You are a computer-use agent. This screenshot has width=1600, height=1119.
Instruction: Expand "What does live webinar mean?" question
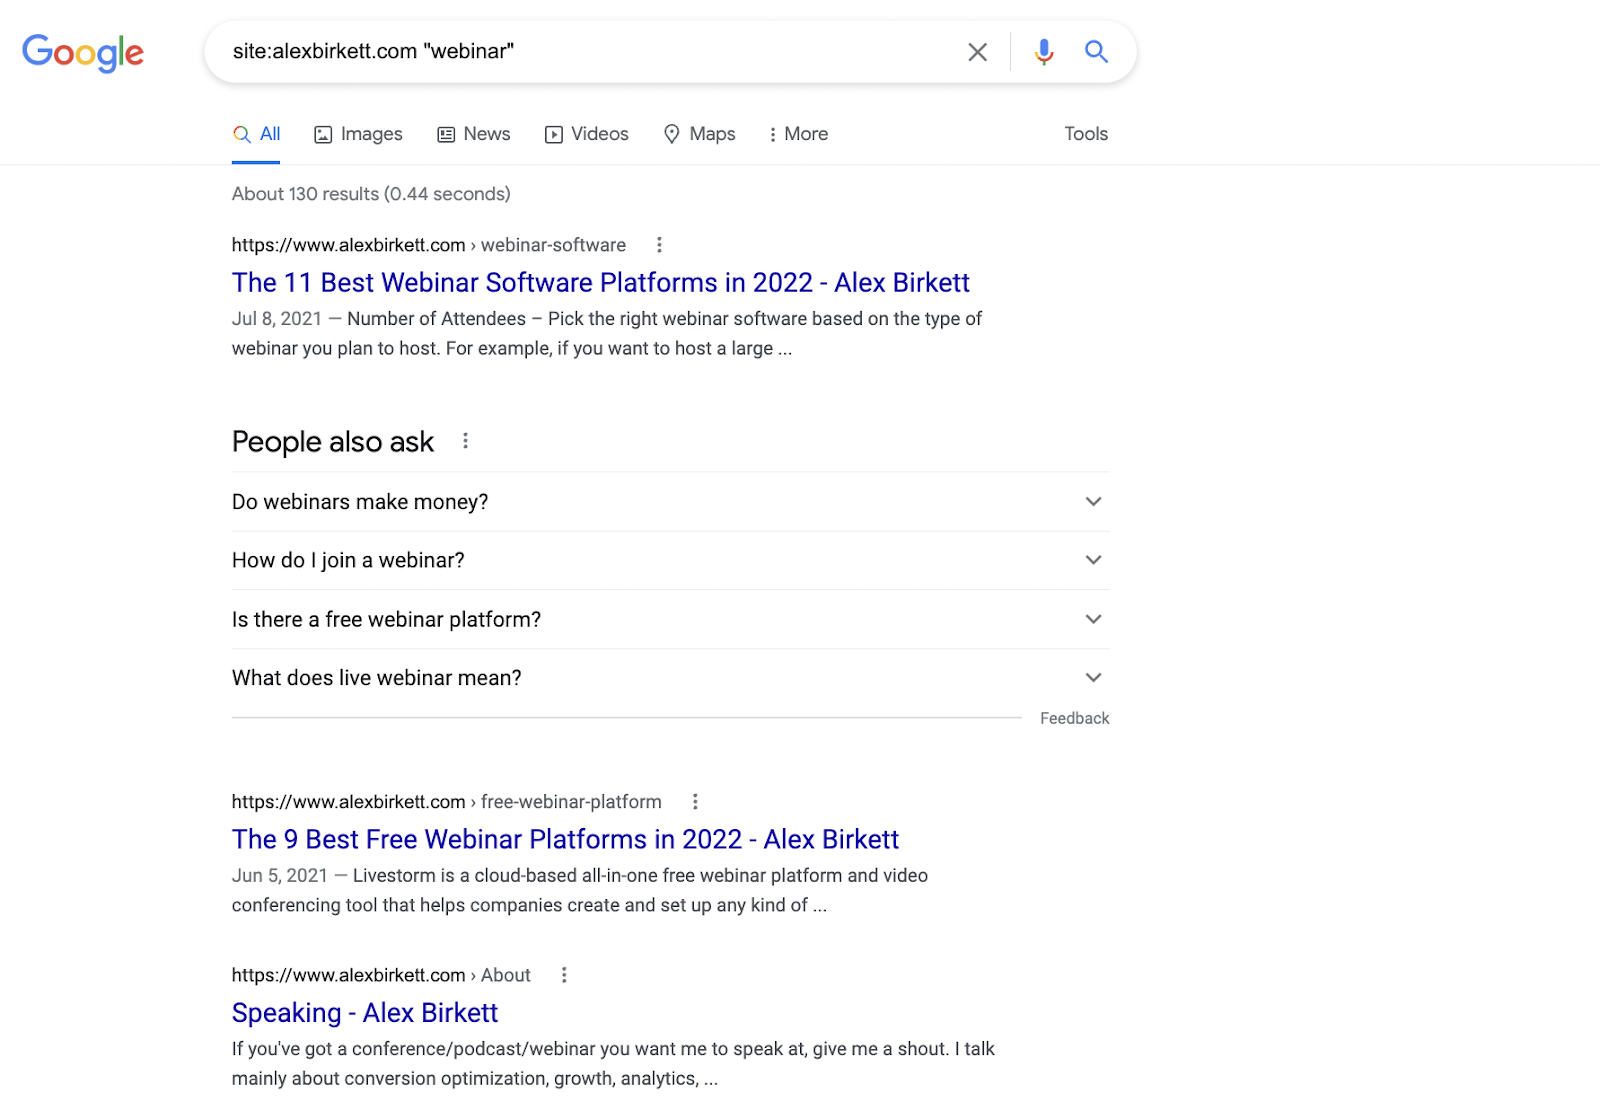pyautogui.click(x=671, y=678)
